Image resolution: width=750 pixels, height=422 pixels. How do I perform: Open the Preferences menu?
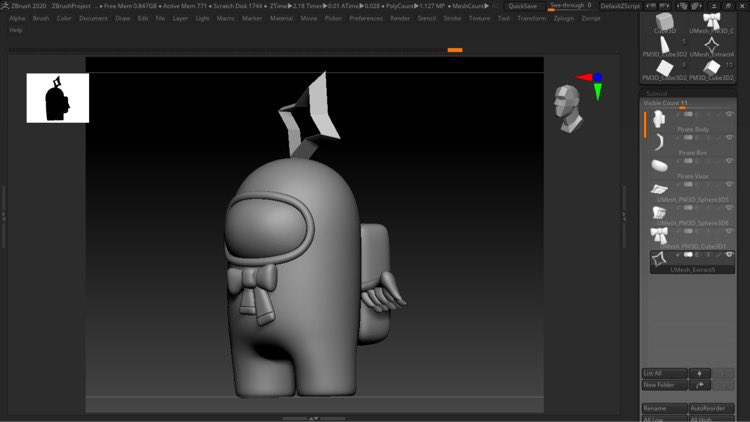(x=366, y=18)
